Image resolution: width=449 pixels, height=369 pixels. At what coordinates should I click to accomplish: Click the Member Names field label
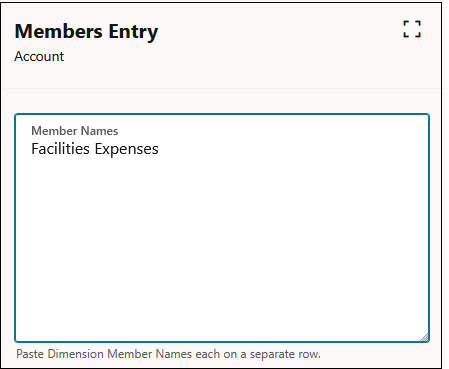75,131
